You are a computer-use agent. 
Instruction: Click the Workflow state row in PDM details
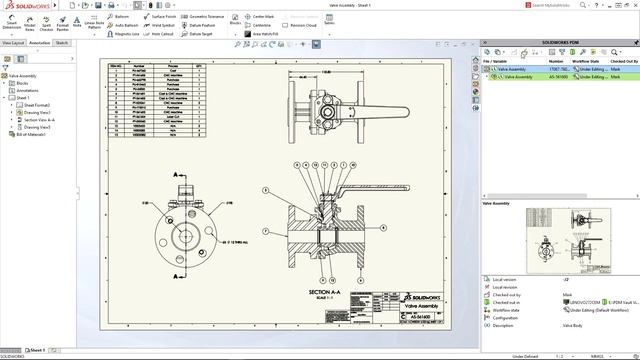561,310
